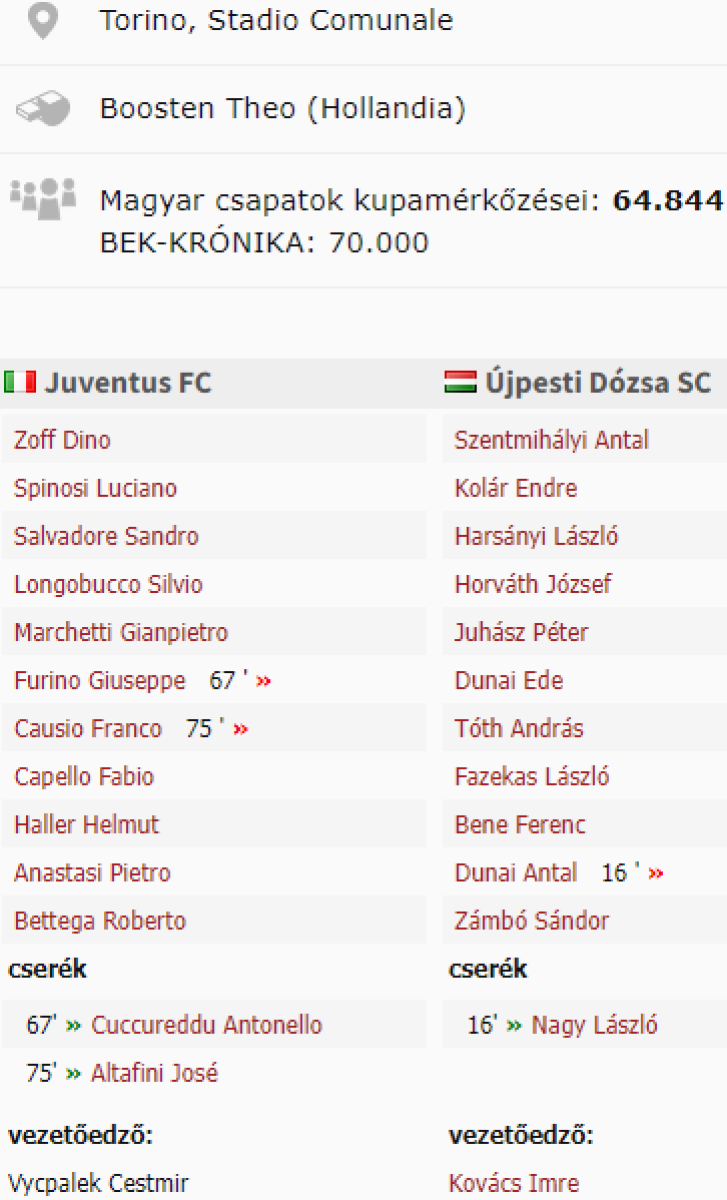Click the Italian flag icon

[x=20, y=382]
